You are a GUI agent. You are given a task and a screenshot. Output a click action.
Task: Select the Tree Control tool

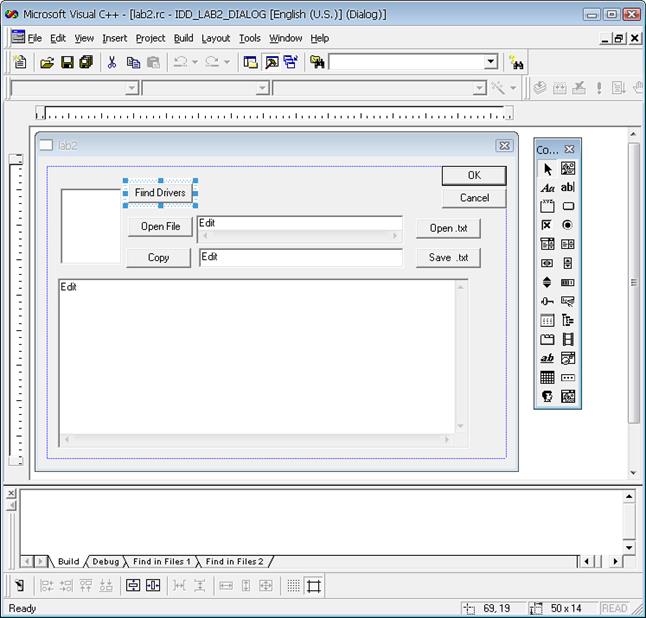(x=568, y=320)
